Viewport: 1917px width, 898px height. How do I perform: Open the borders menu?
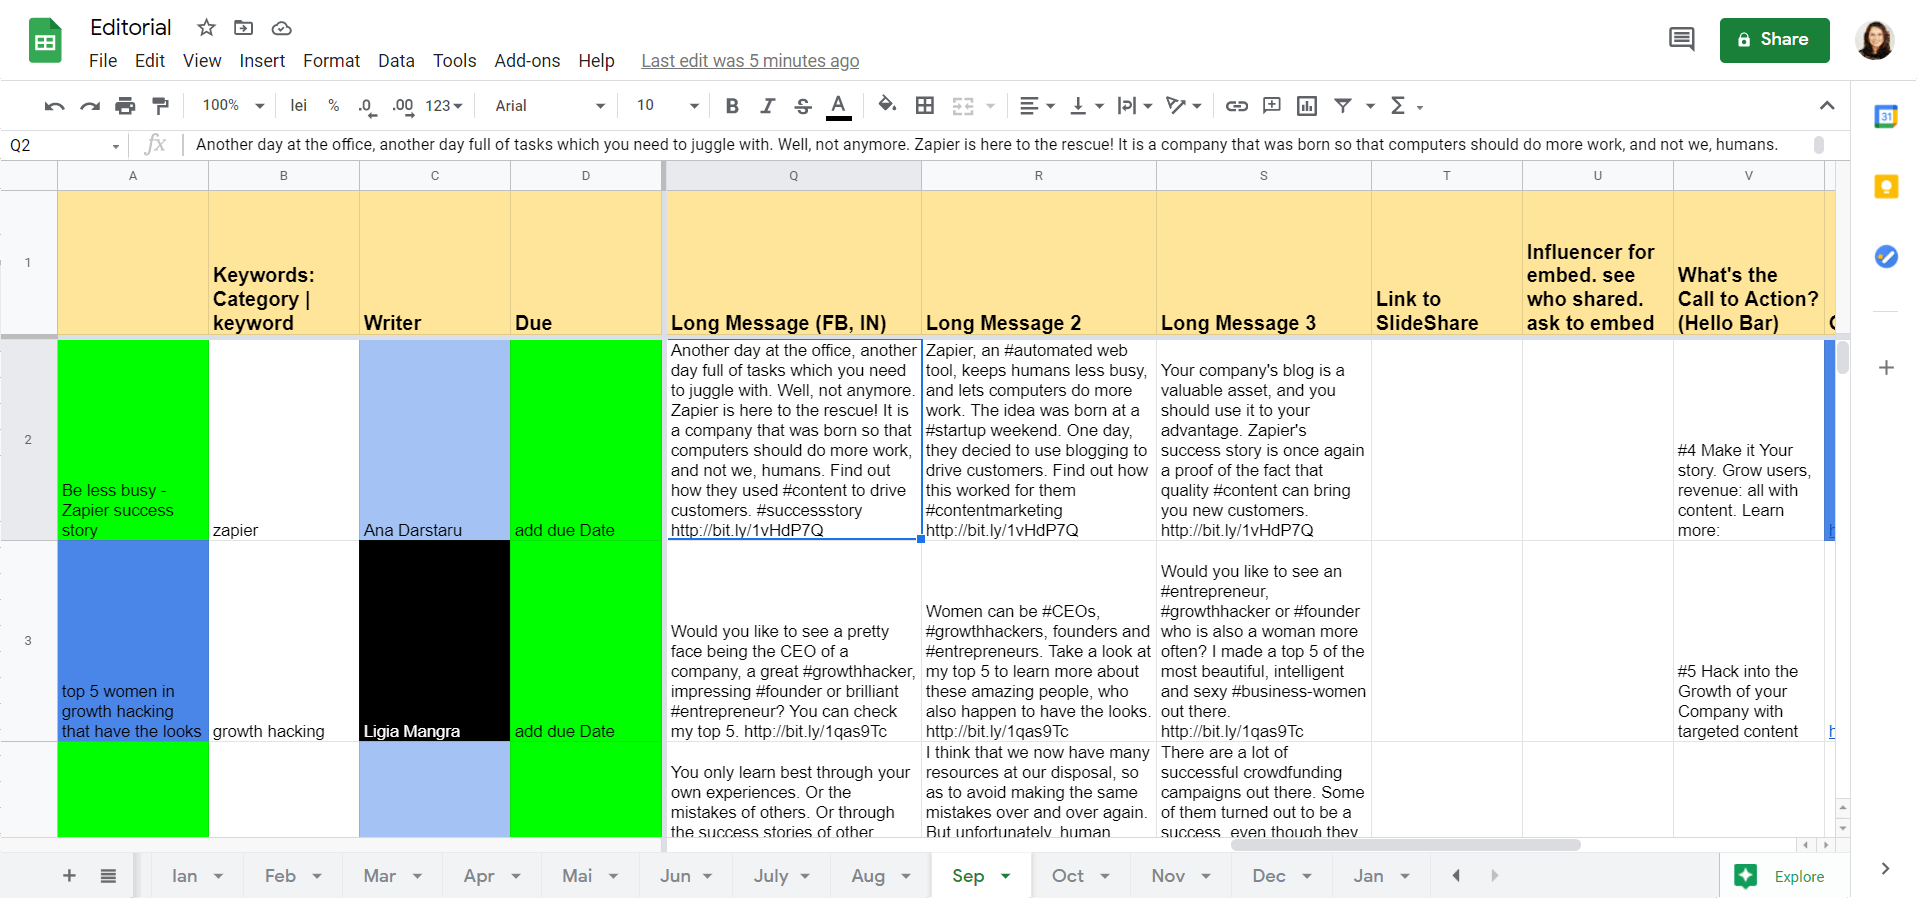(x=925, y=106)
